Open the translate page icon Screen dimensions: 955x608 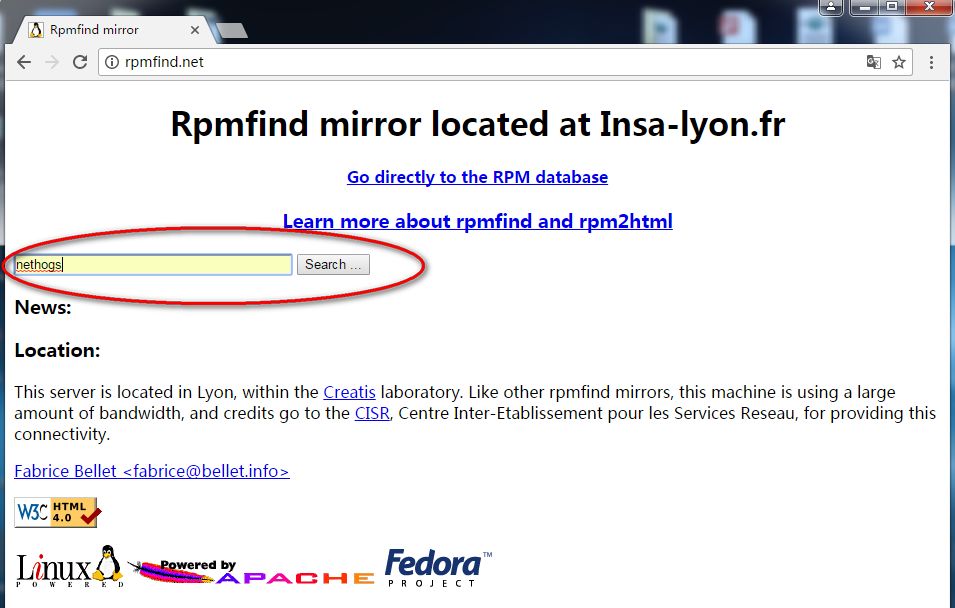[873, 62]
